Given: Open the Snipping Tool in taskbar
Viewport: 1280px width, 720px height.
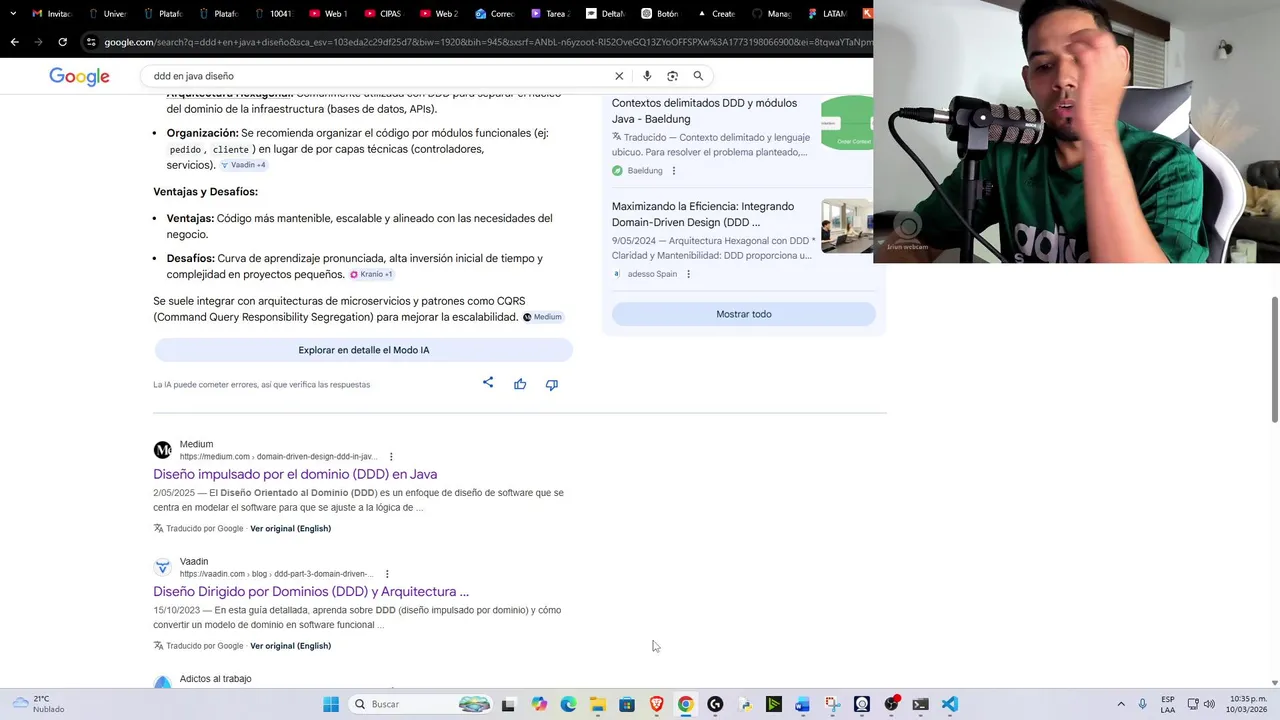Looking at the screenshot, I should click(832, 704).
